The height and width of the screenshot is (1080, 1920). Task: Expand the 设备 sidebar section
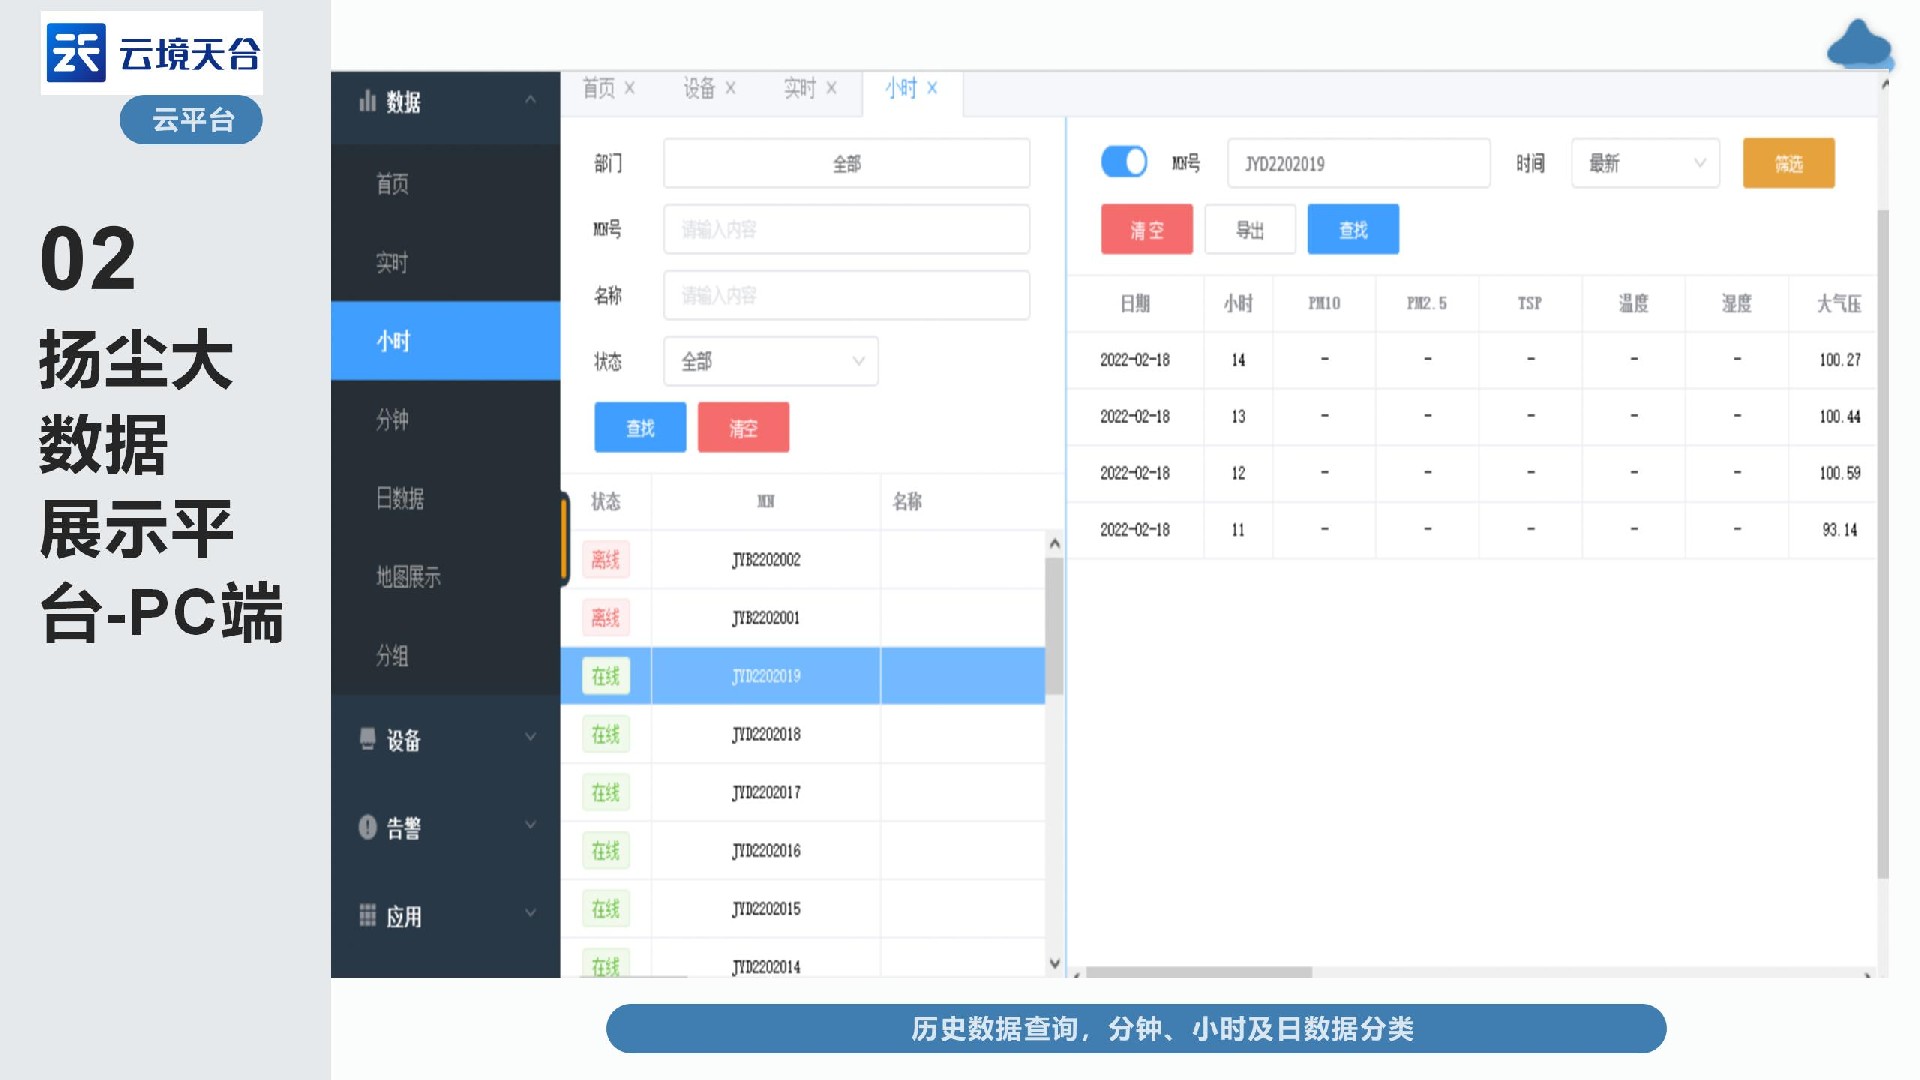click(x=531, y=738)
